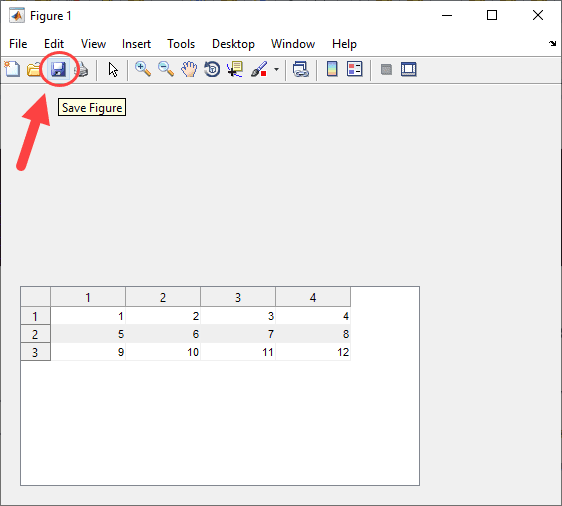The height and width of the screenshot is (506, 562).
Task: Close the Figure 1 window
Action: (x=538, y=15)
